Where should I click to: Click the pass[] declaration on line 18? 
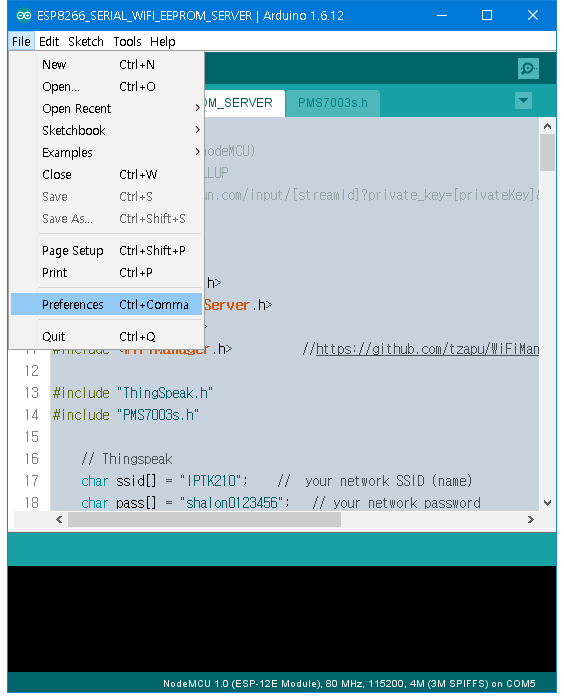point(185,503)
